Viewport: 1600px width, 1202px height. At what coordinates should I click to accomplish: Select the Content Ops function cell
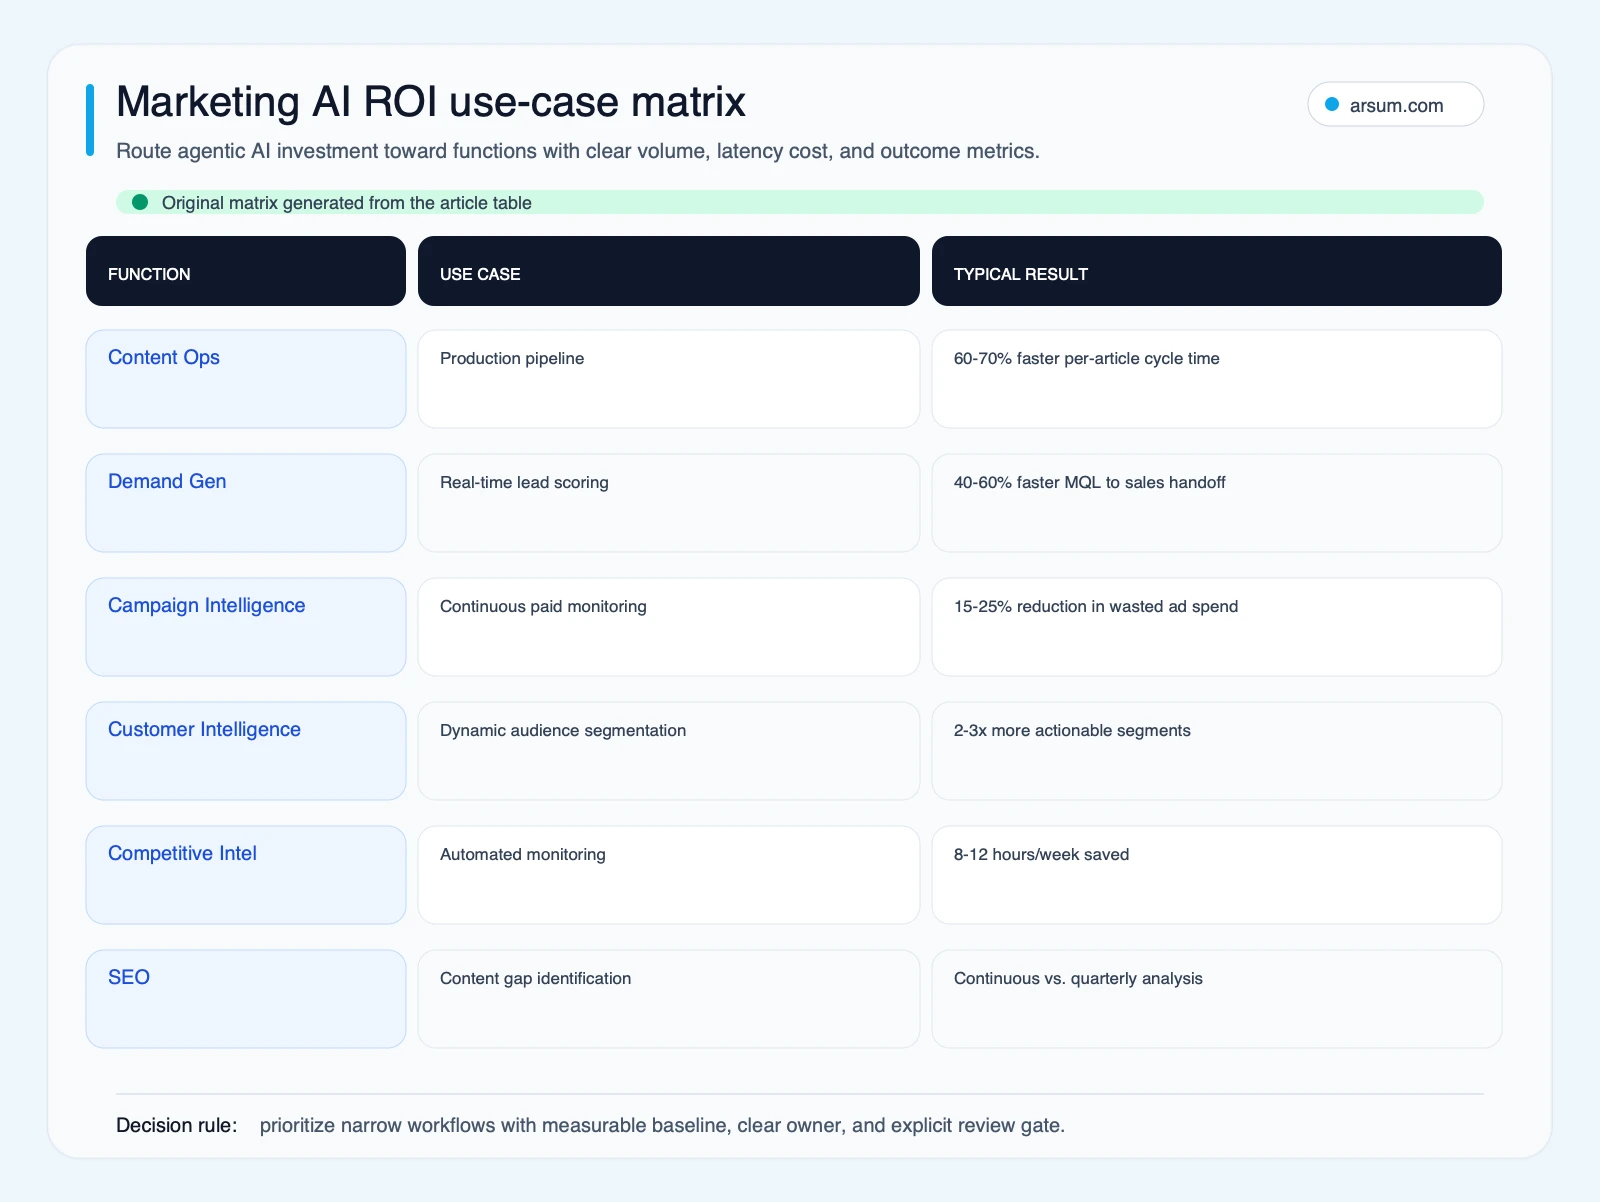[x=246, y=379]
